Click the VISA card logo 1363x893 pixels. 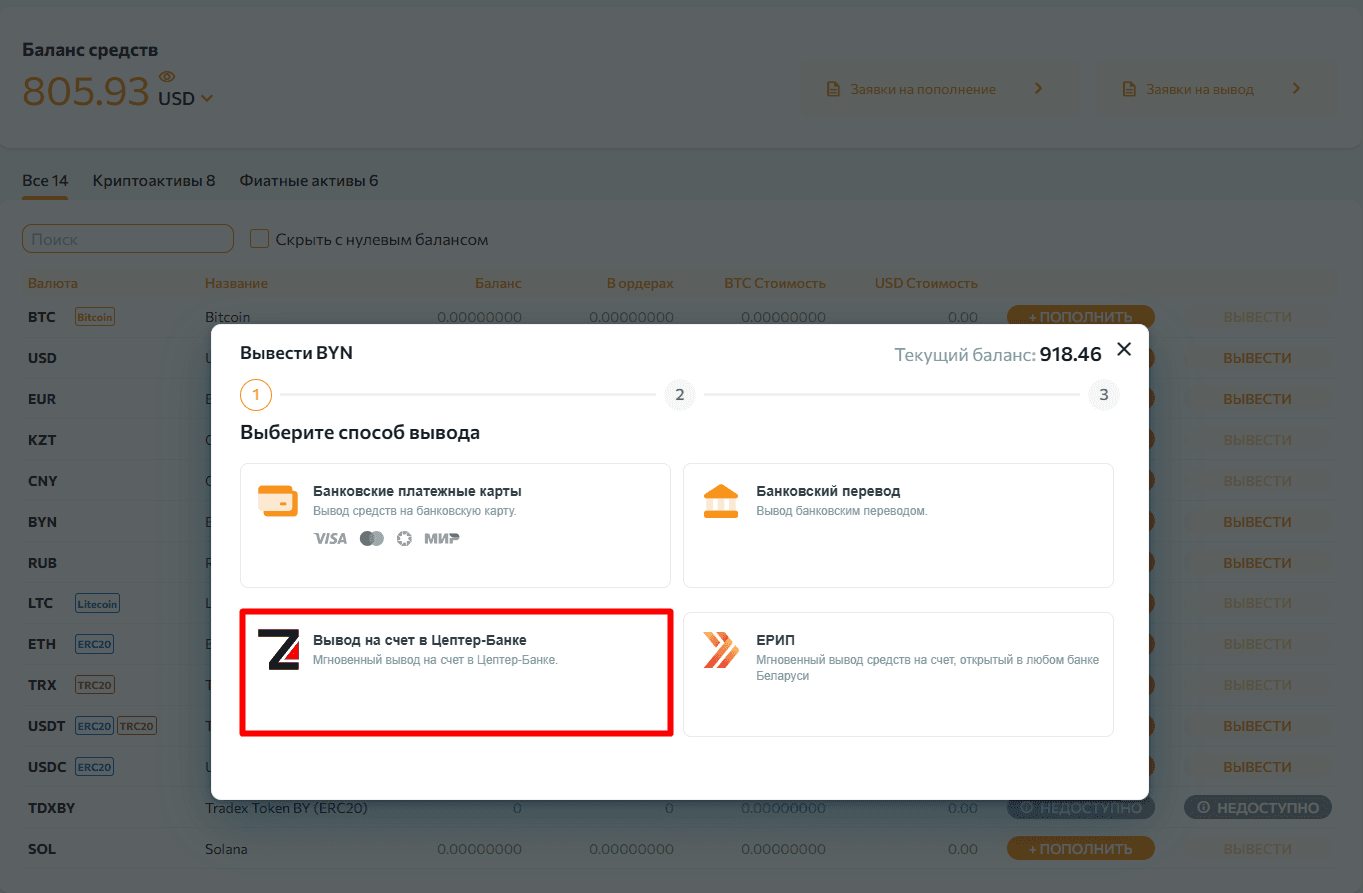[330, 539]
